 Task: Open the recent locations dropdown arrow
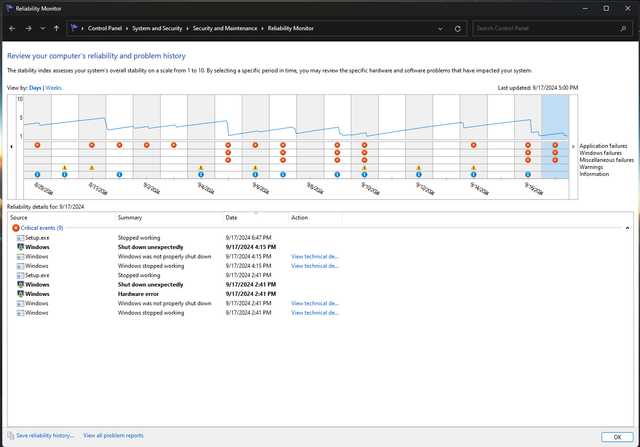tap(42, 28)
